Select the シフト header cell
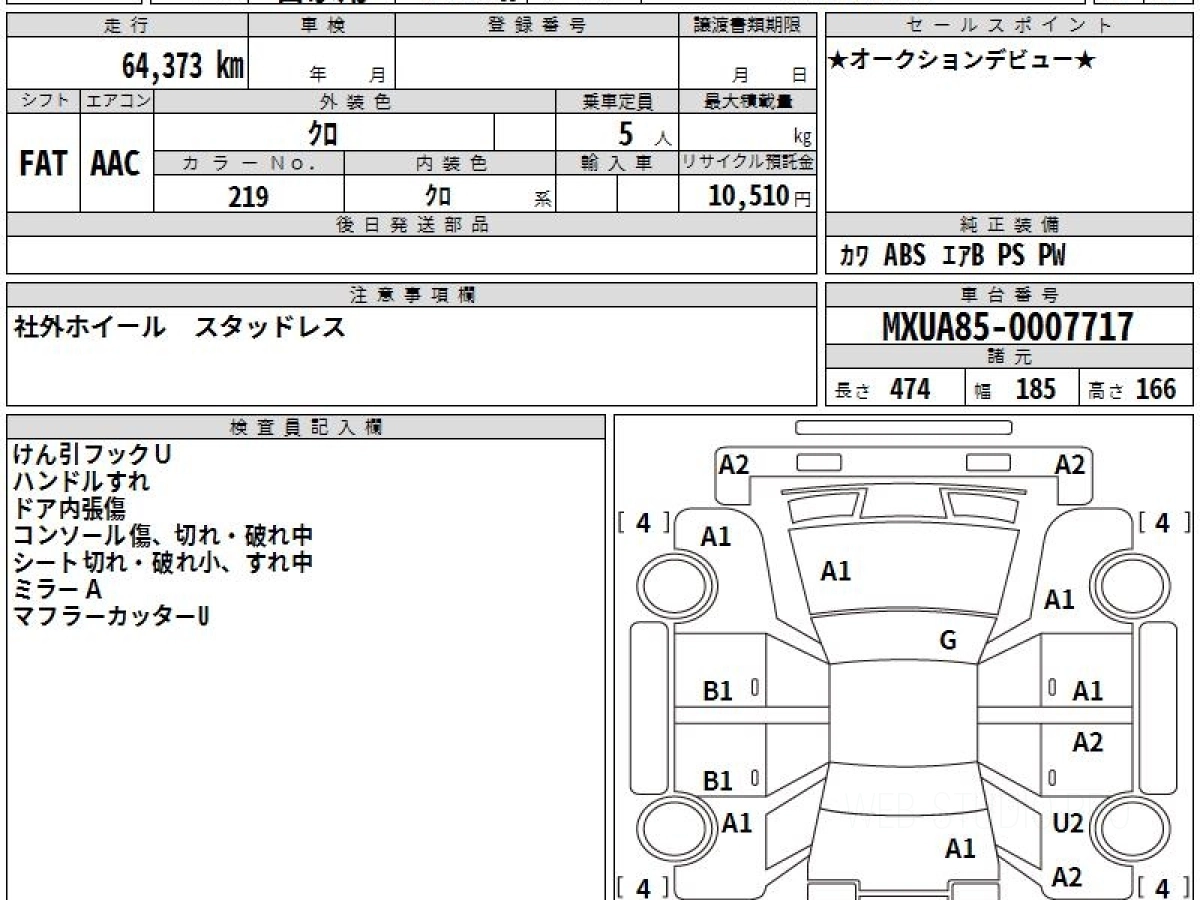The width and height of the screenshot is (1200, 900). 43,101
